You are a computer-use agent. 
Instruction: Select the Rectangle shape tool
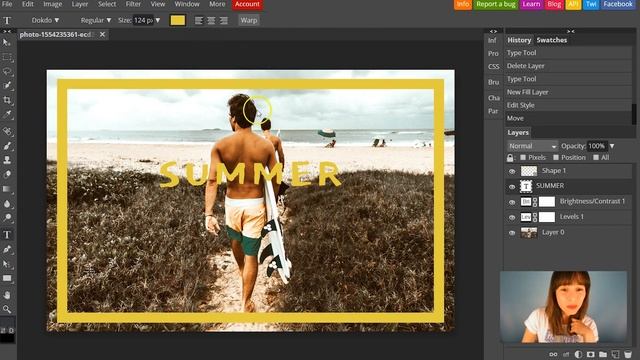(7, 278)
